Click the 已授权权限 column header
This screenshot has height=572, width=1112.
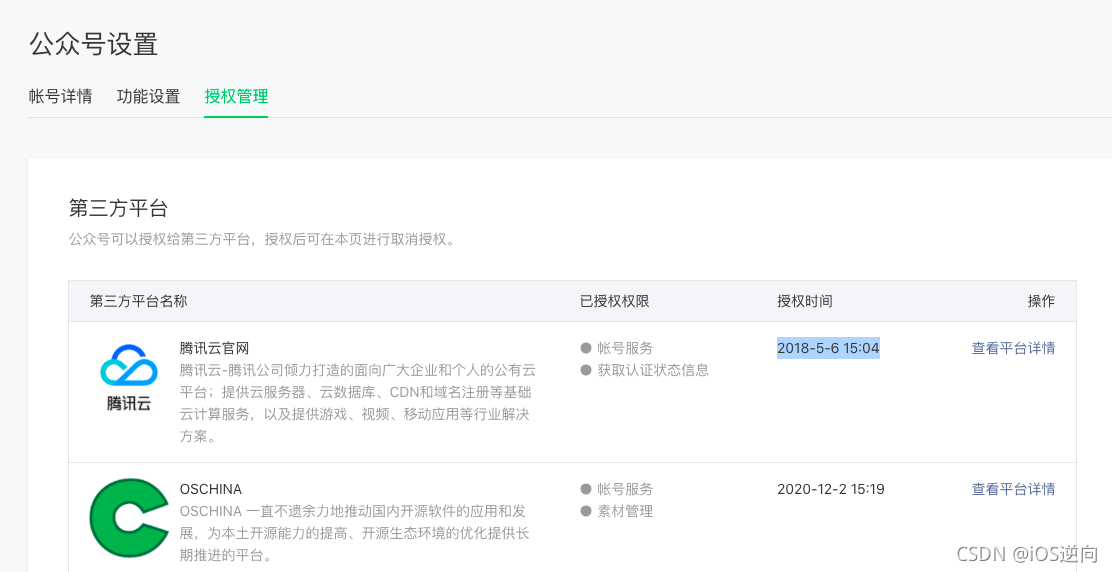[x=614, y=301]
